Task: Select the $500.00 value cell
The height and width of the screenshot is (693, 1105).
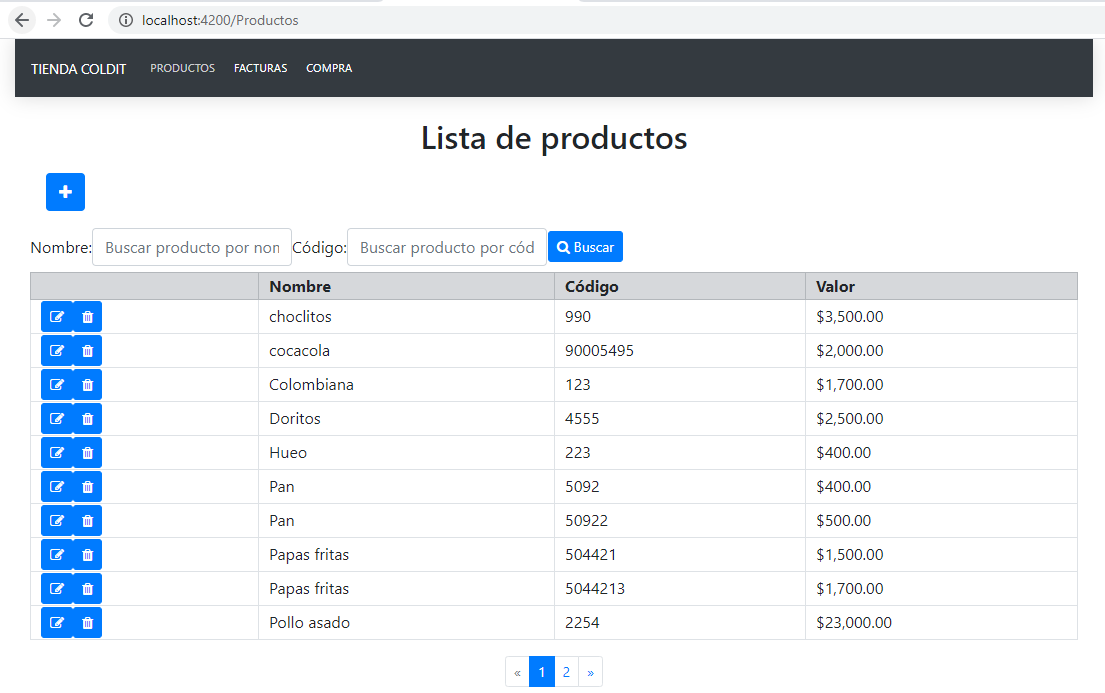Action: 942,521
